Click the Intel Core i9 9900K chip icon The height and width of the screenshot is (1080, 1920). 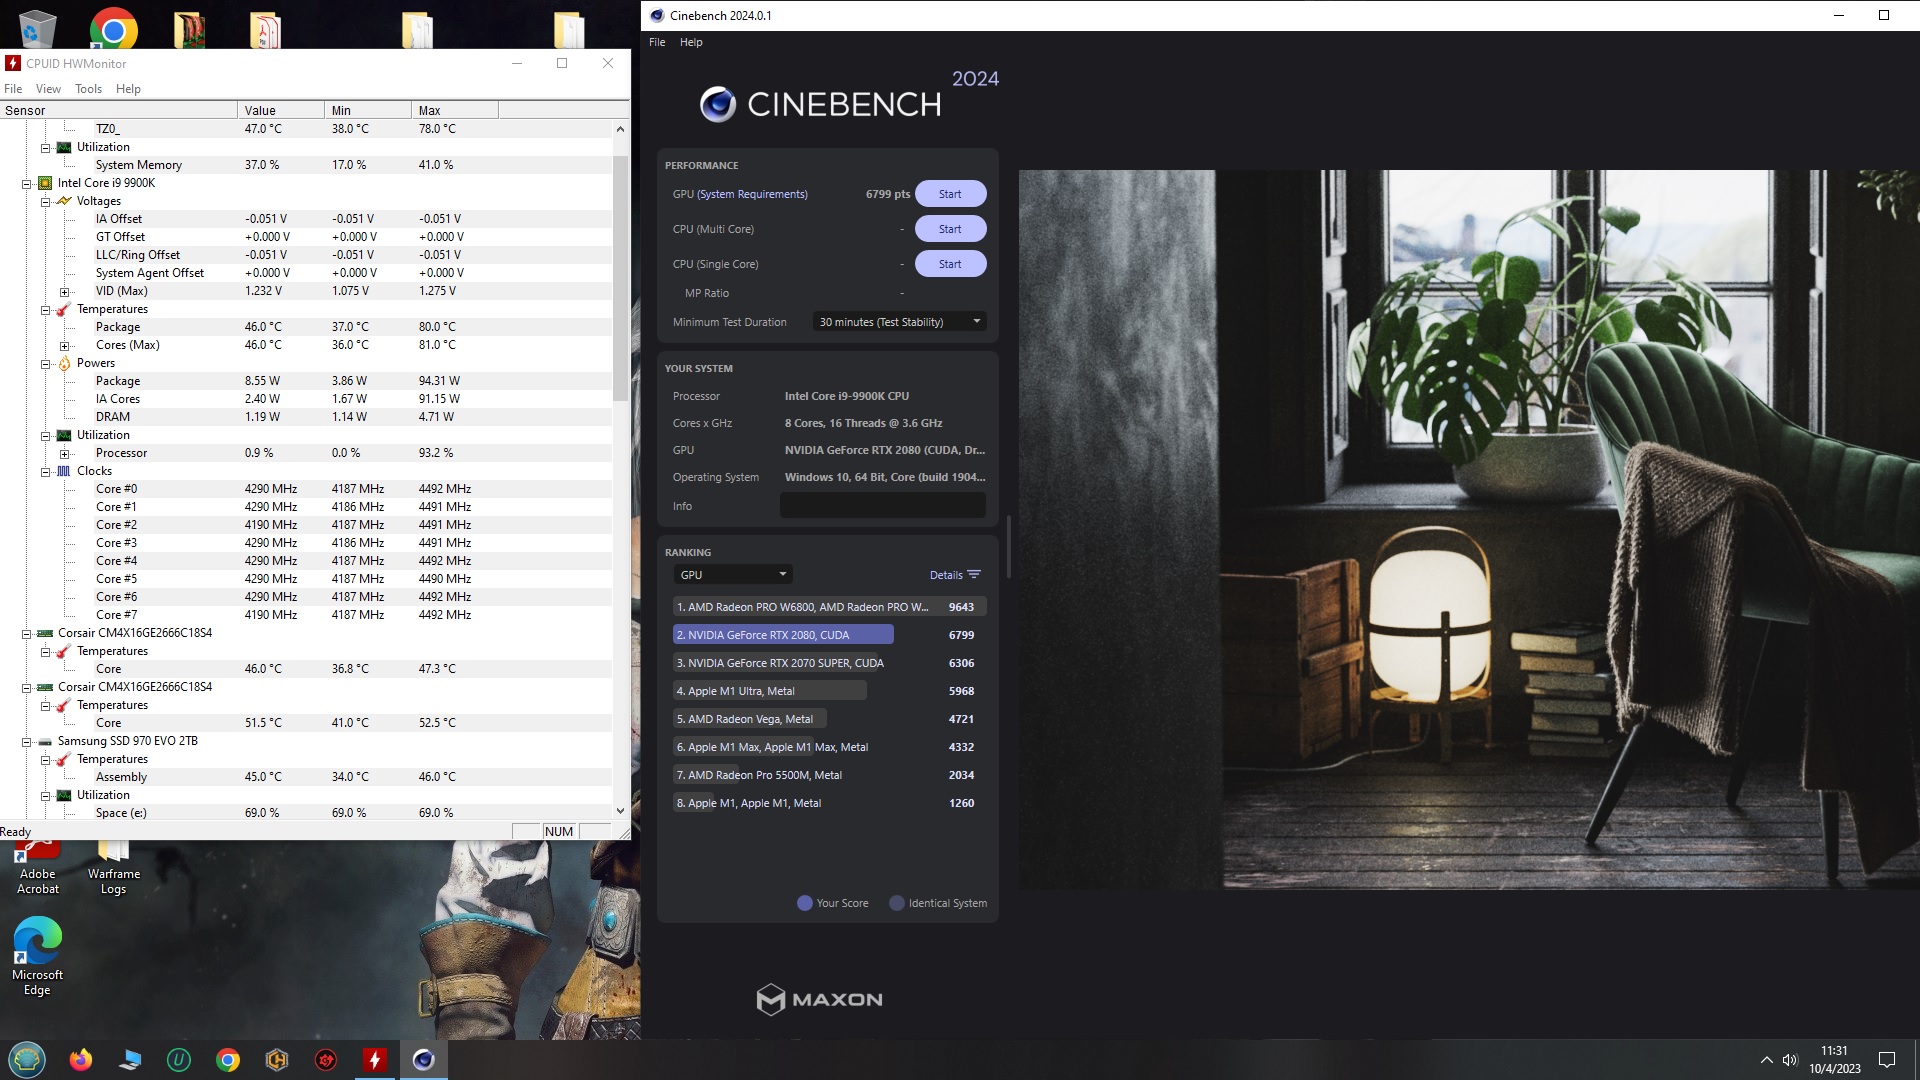45,183
